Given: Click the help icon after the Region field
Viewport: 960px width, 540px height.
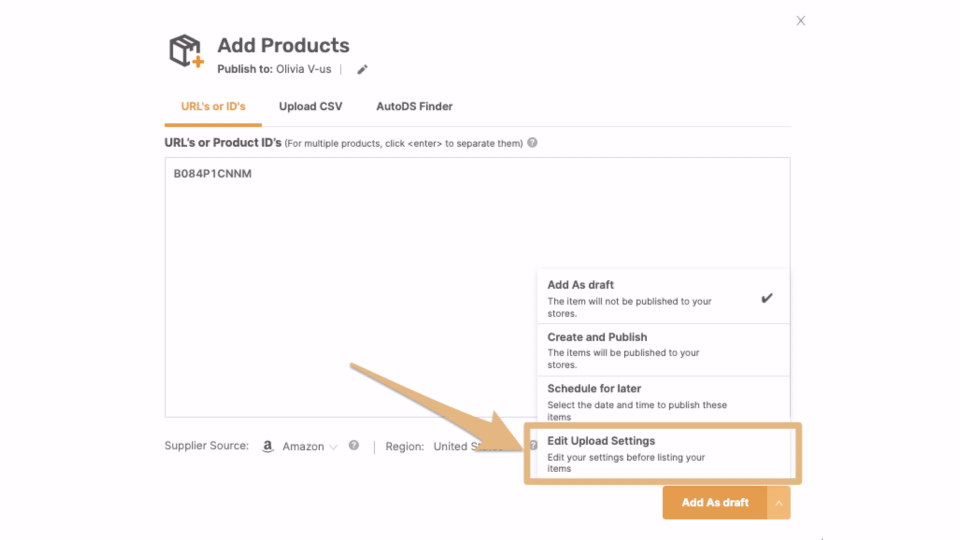Looking at the screenshot, I should pyautogui.click(x=533, y=446).
